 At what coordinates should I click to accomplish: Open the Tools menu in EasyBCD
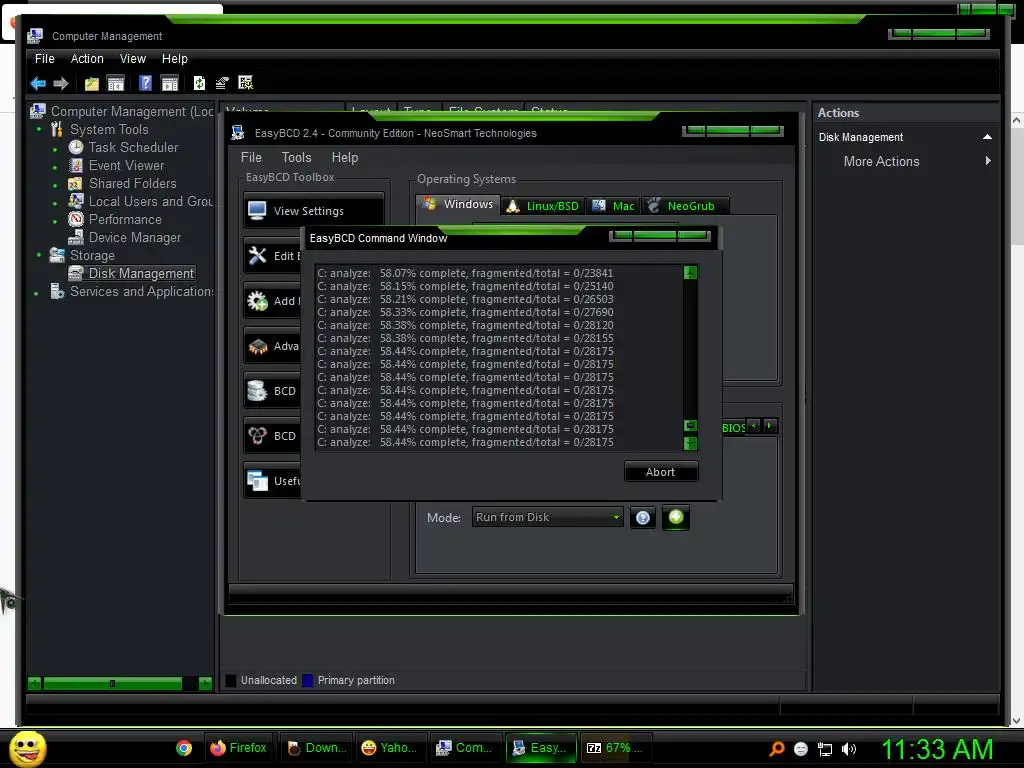(296, 157)
